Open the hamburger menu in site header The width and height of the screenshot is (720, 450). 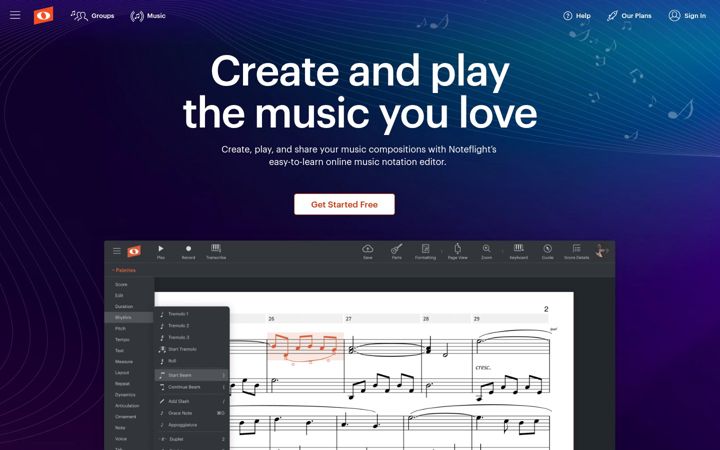pos(15,15)
